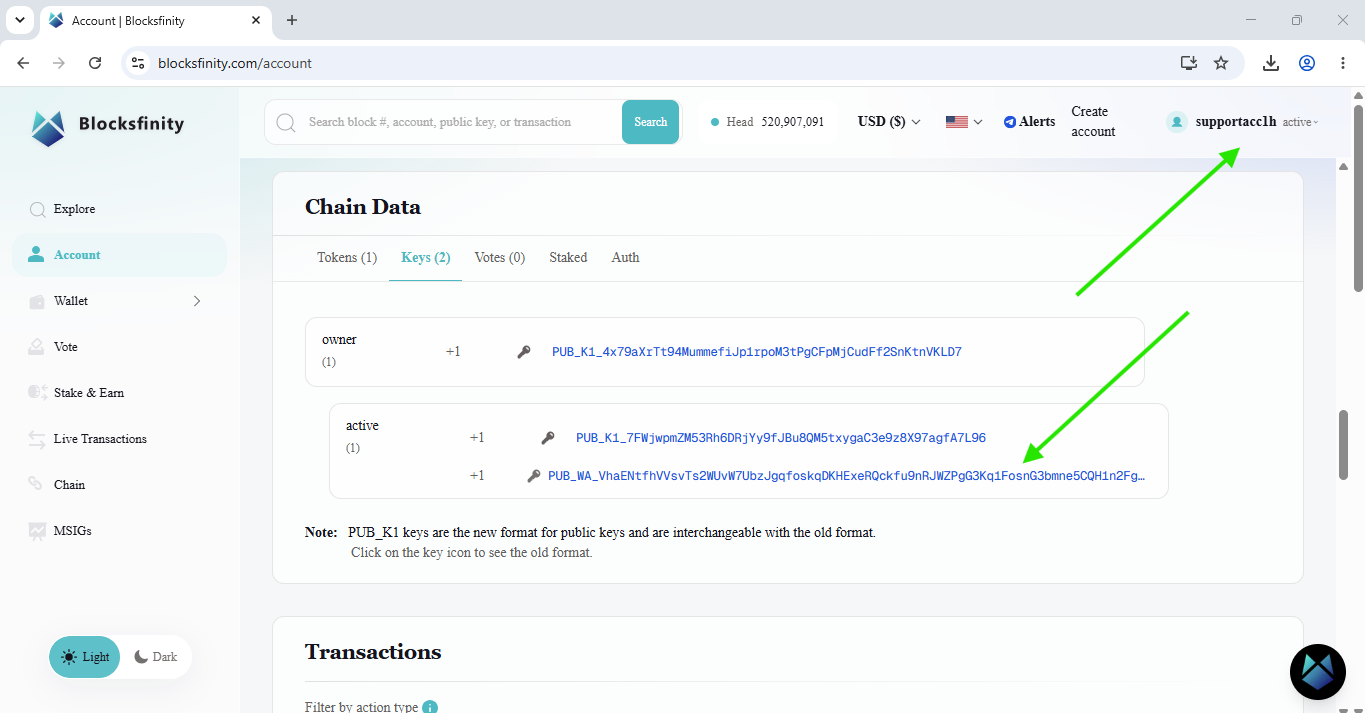Expand the Wallet submenu chevron

coord(197,301)
